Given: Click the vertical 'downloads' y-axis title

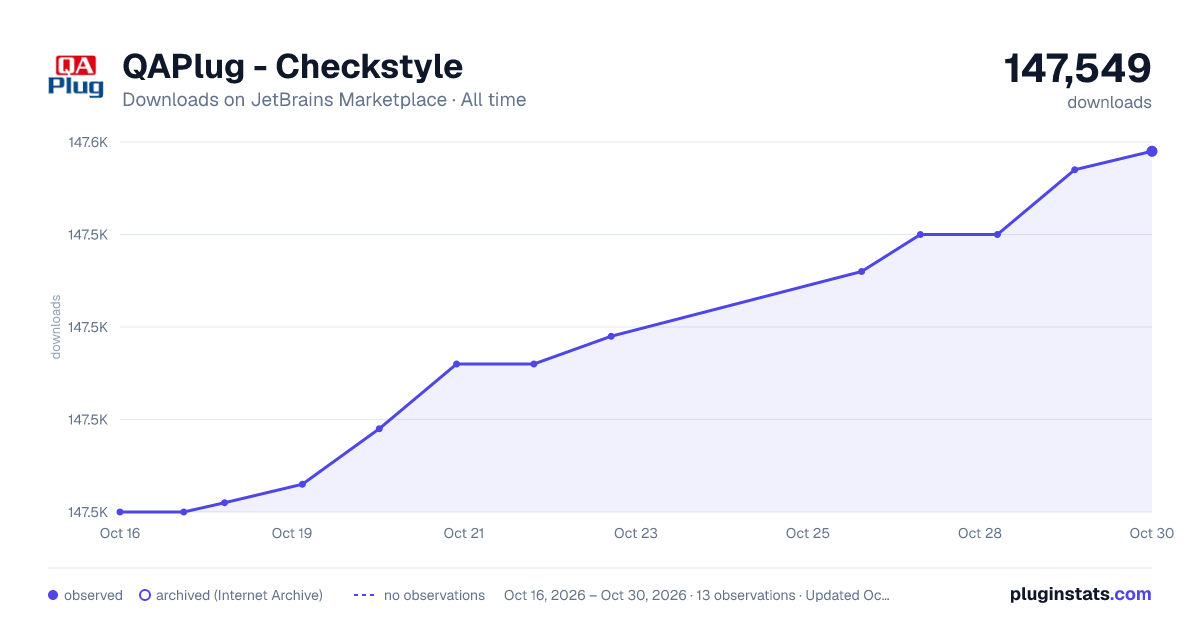Looking at the screenshot, I should [56, 327].
